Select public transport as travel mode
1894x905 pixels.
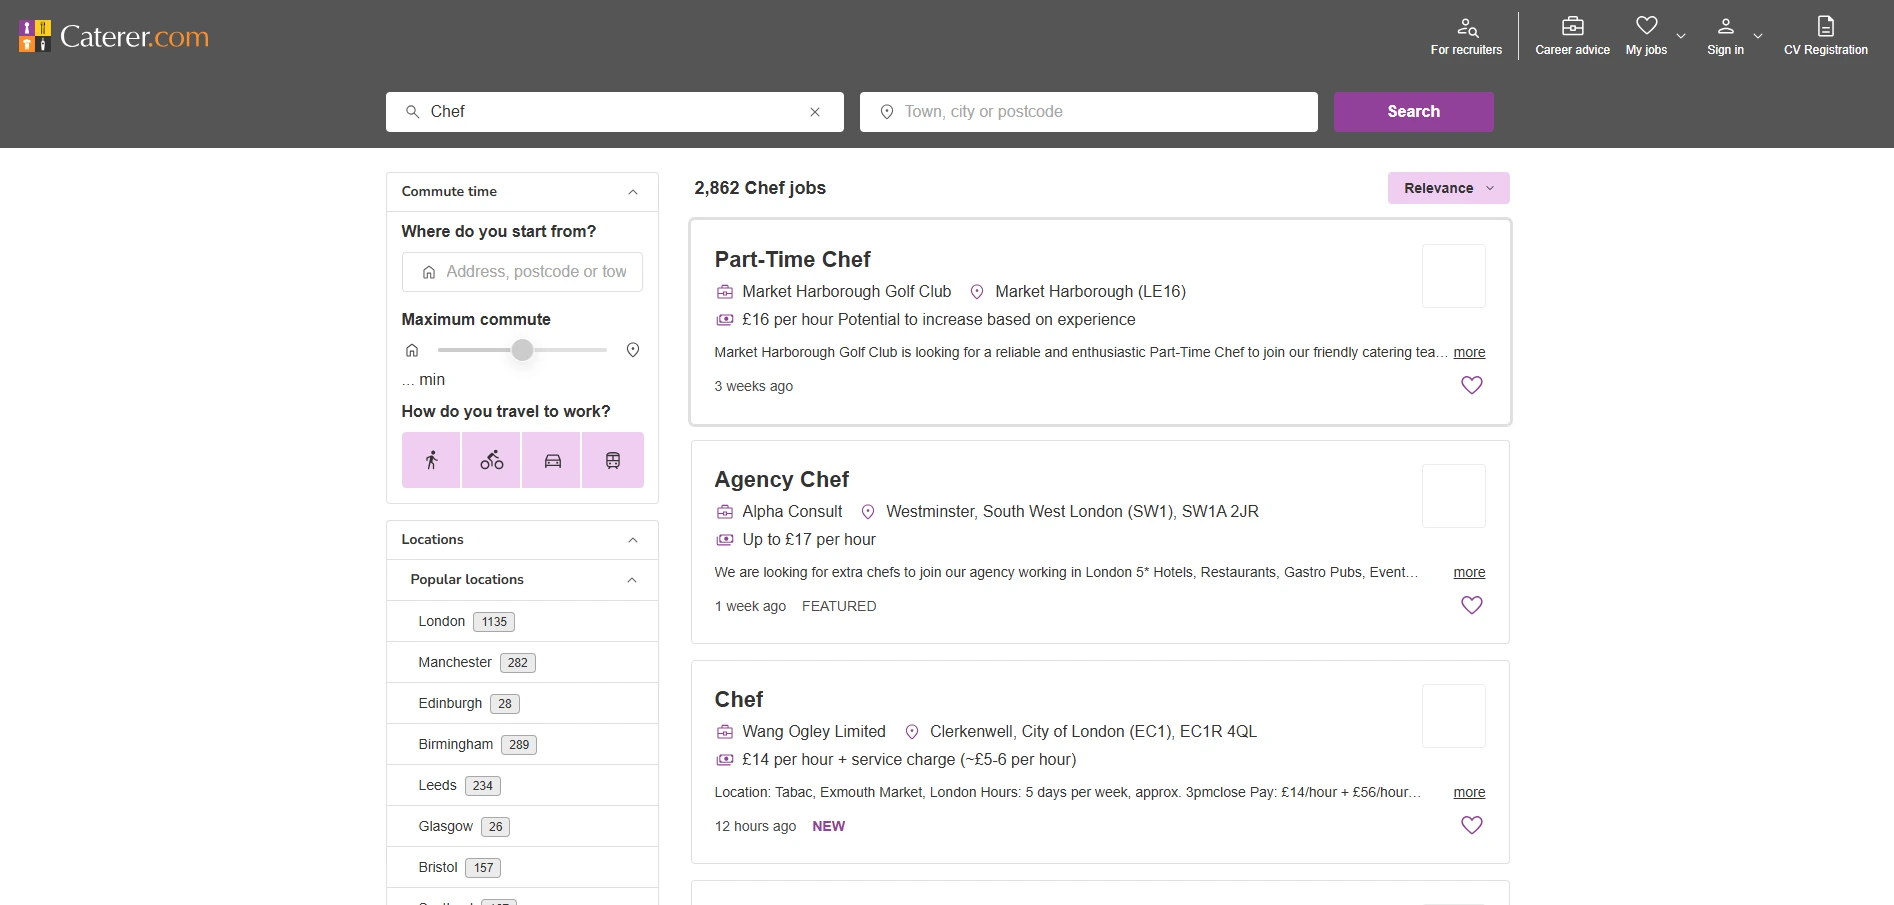tap(613, 460)
